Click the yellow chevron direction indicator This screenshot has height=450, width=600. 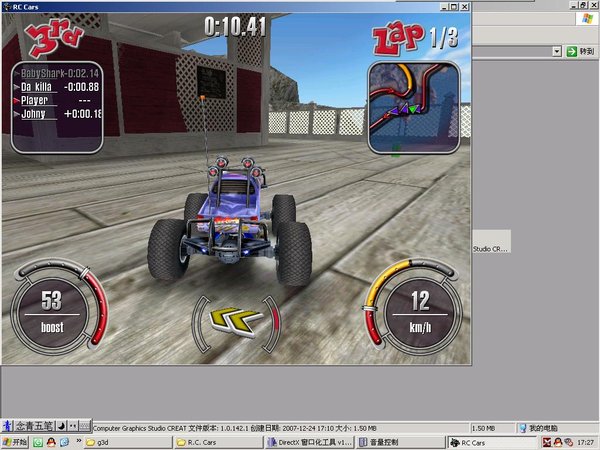(237, 321)
